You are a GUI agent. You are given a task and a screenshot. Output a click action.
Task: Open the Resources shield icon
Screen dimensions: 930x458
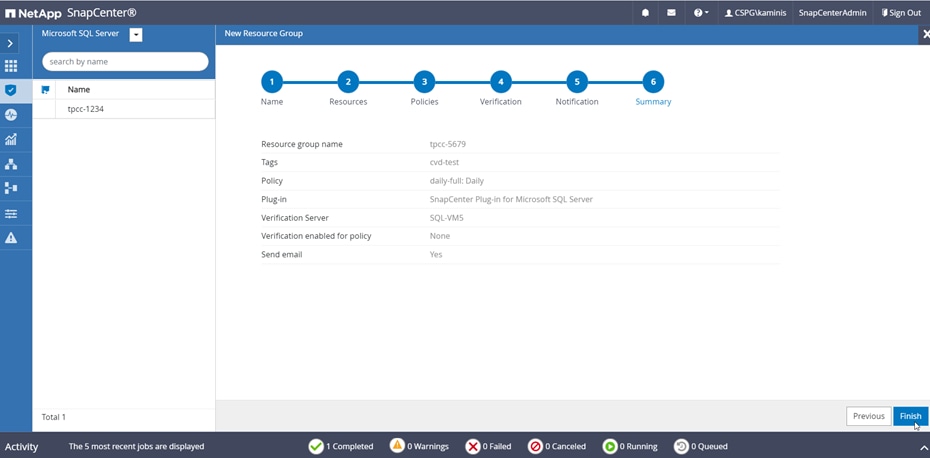pos(11,90)
